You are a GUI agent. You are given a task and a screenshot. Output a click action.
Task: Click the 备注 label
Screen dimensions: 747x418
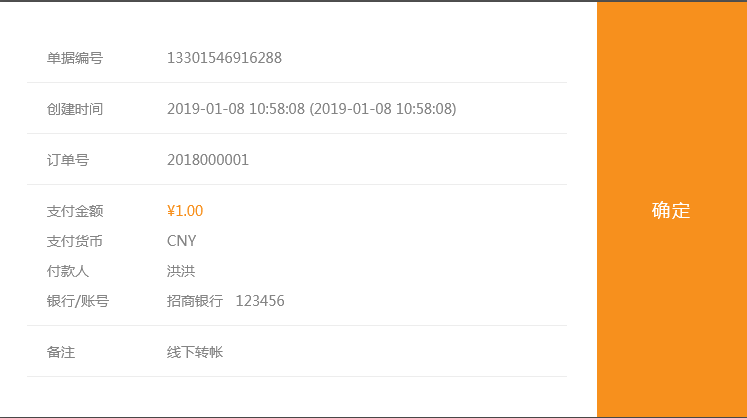coord(61,352)
